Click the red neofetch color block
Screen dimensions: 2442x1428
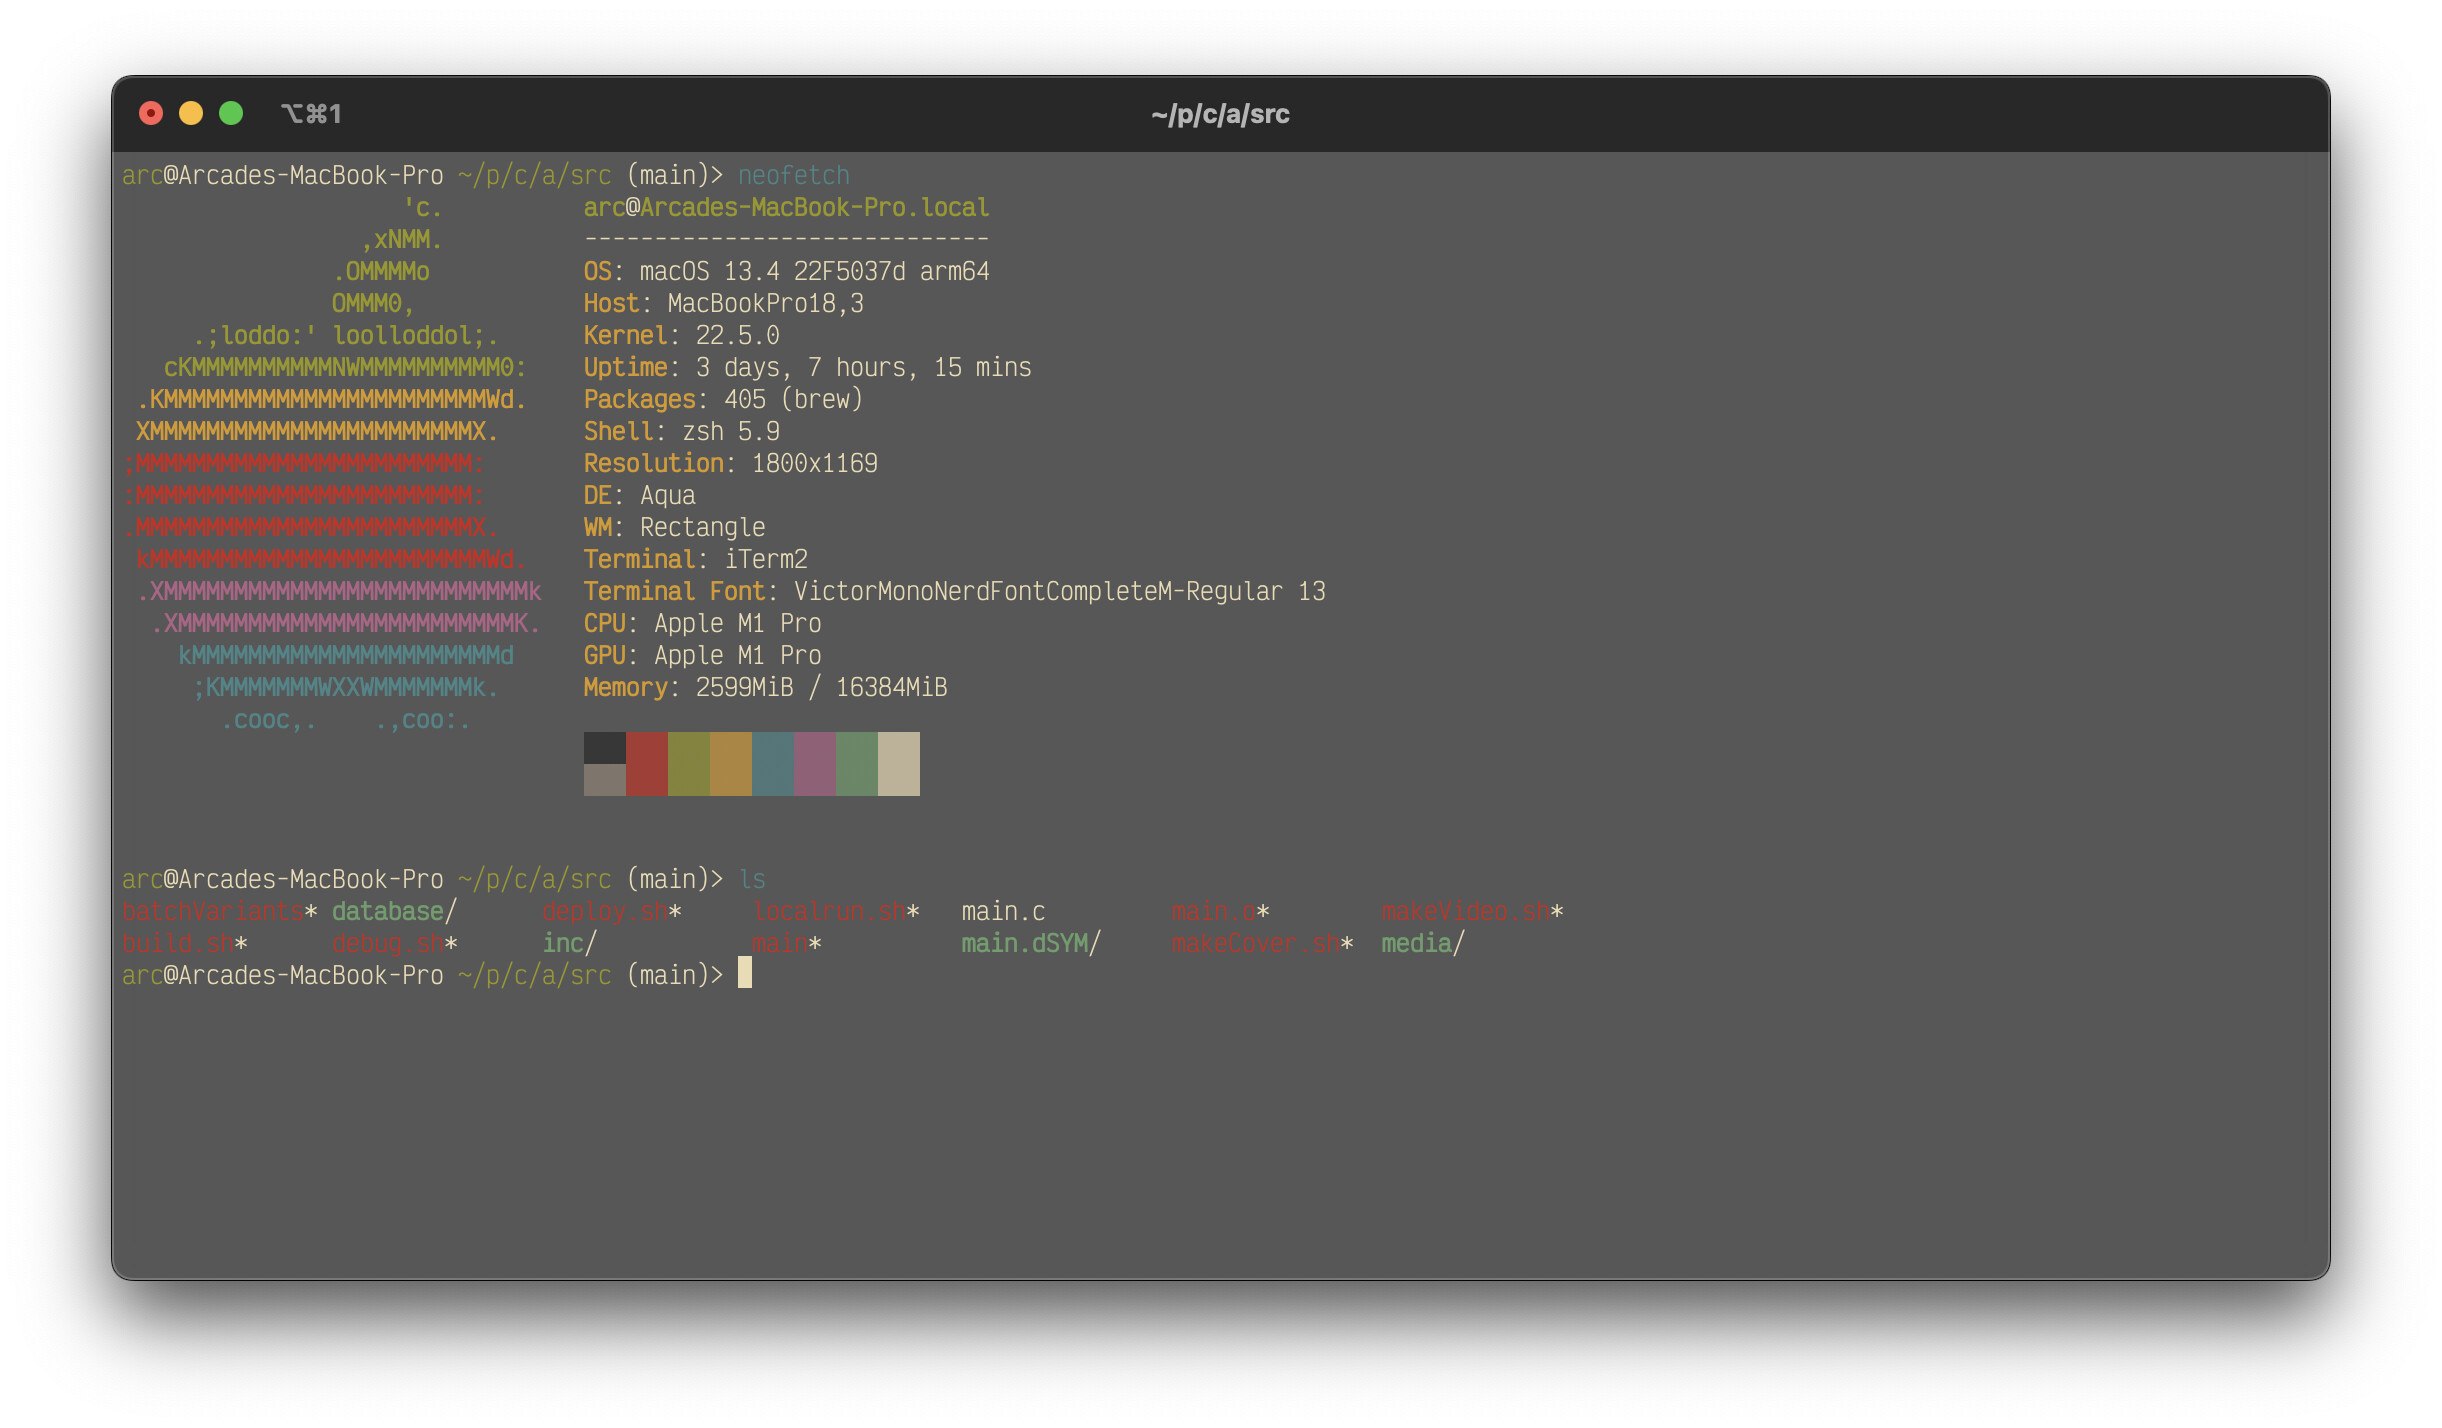point(647,764)
